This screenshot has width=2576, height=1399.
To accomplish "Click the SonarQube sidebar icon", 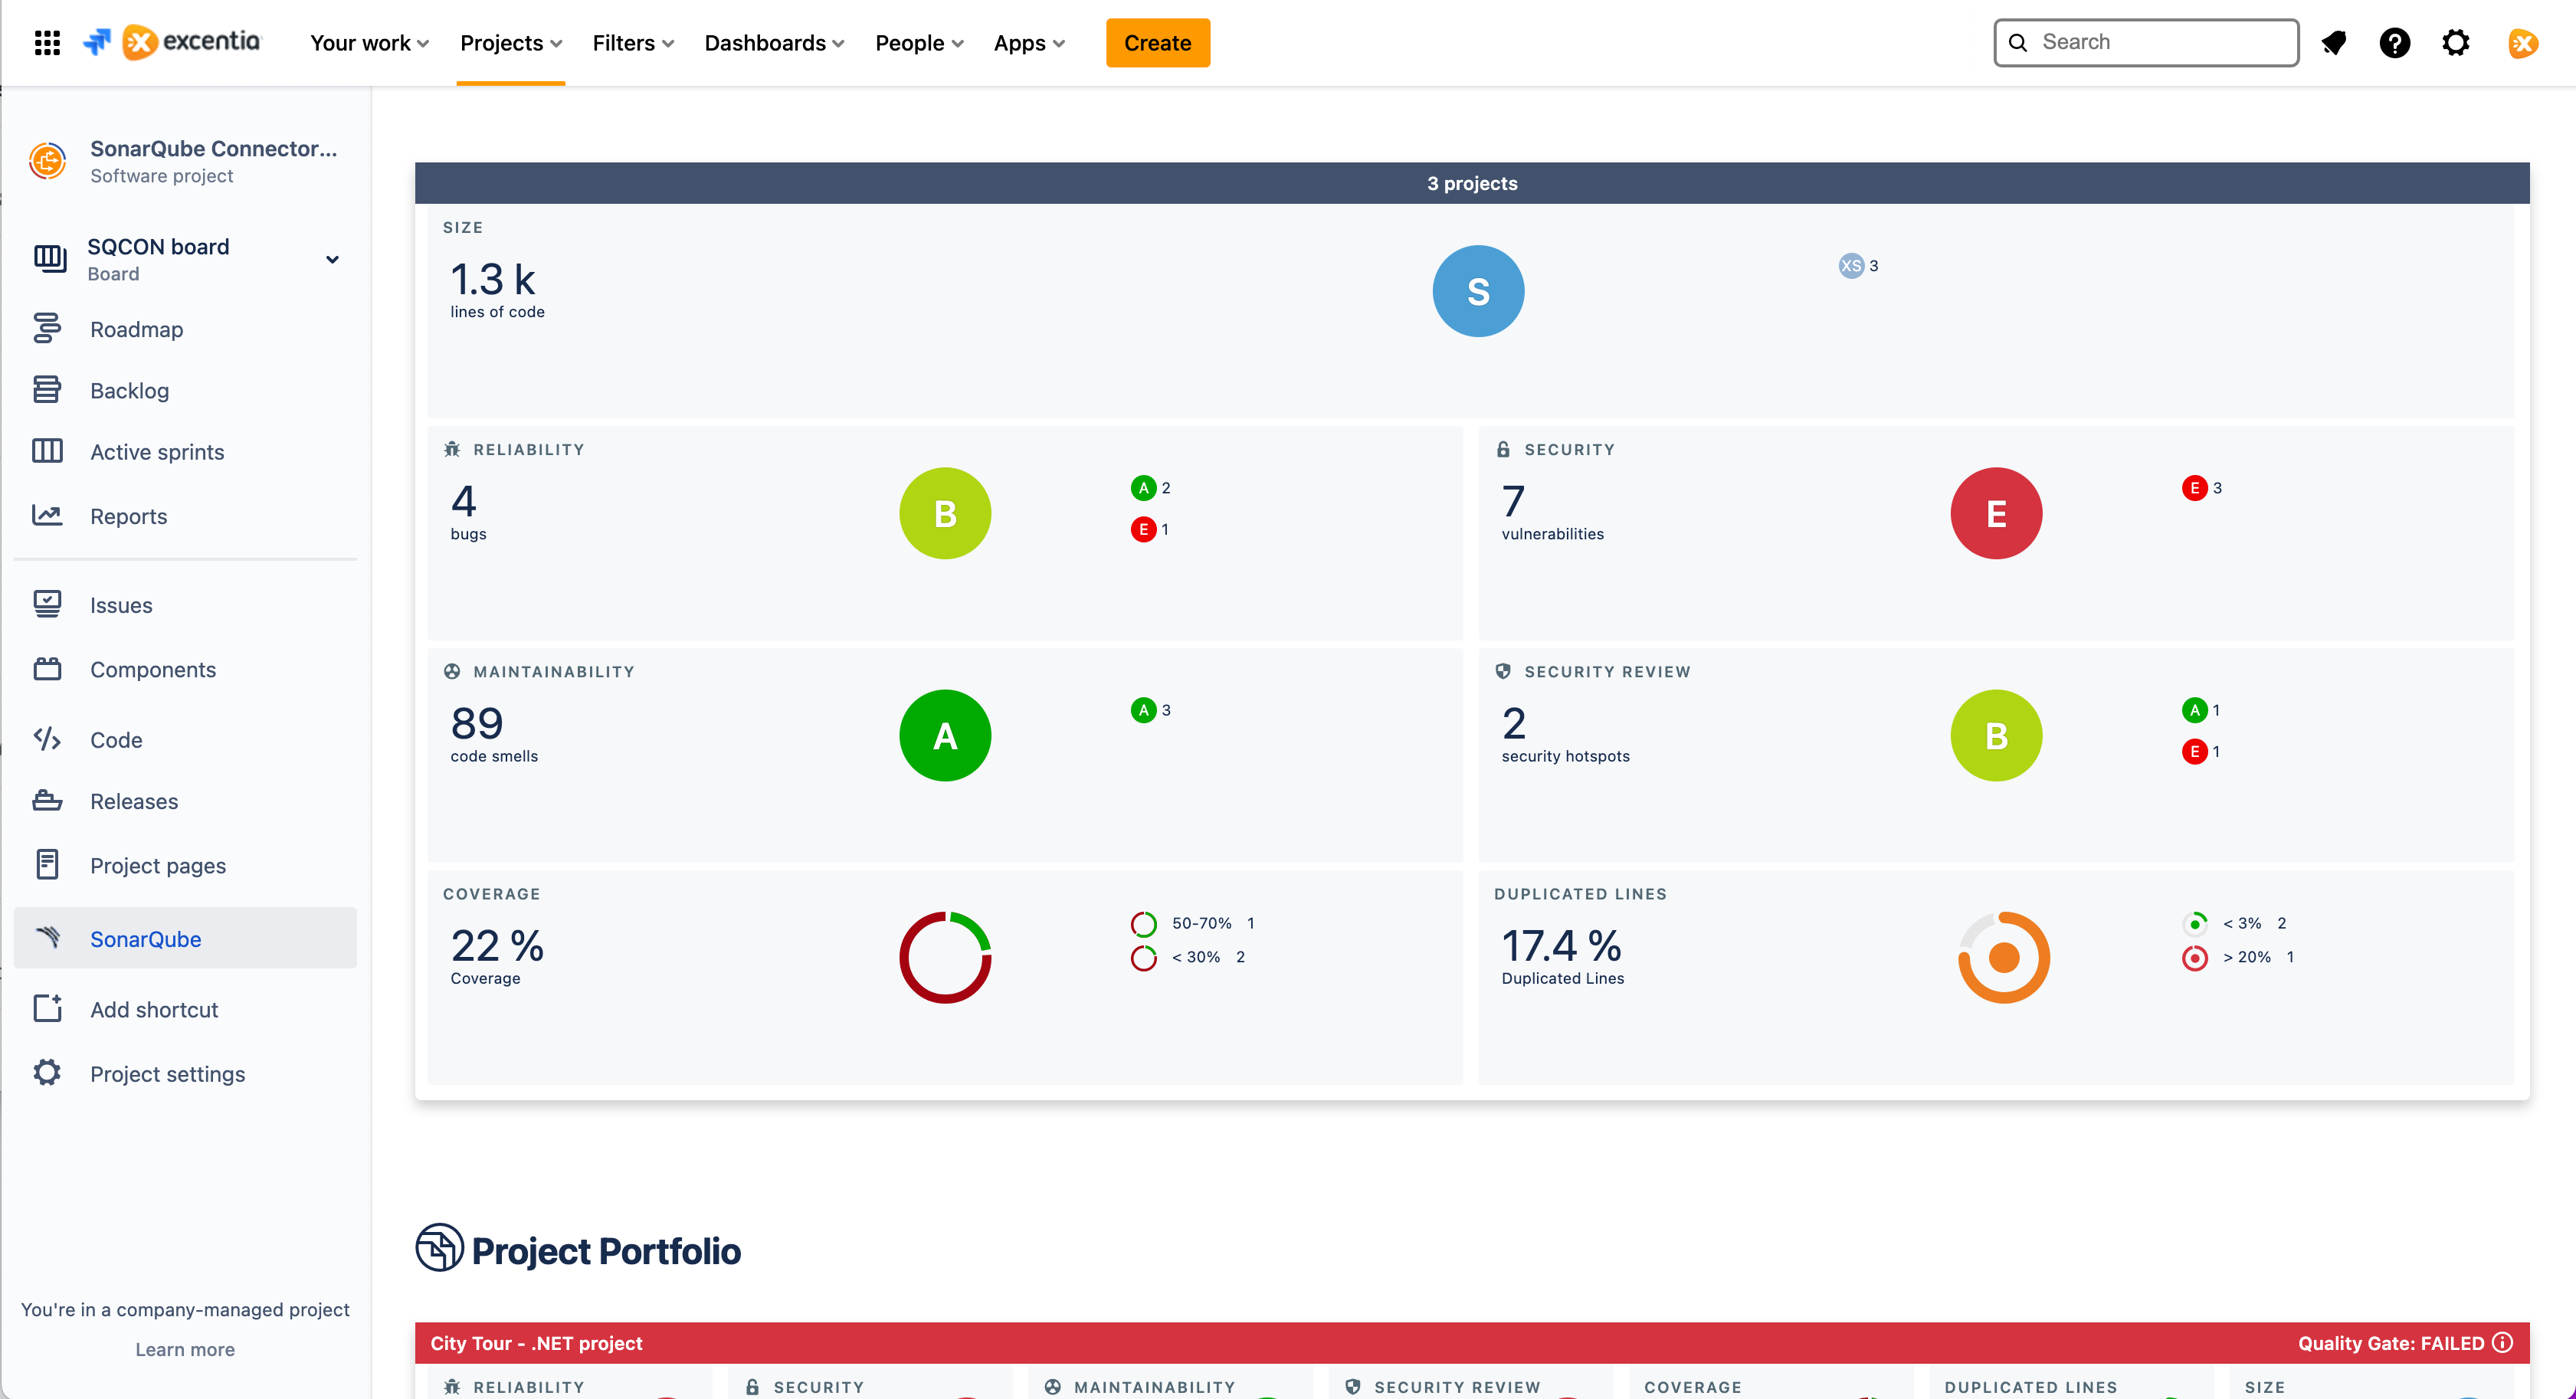I will point(47,938).
